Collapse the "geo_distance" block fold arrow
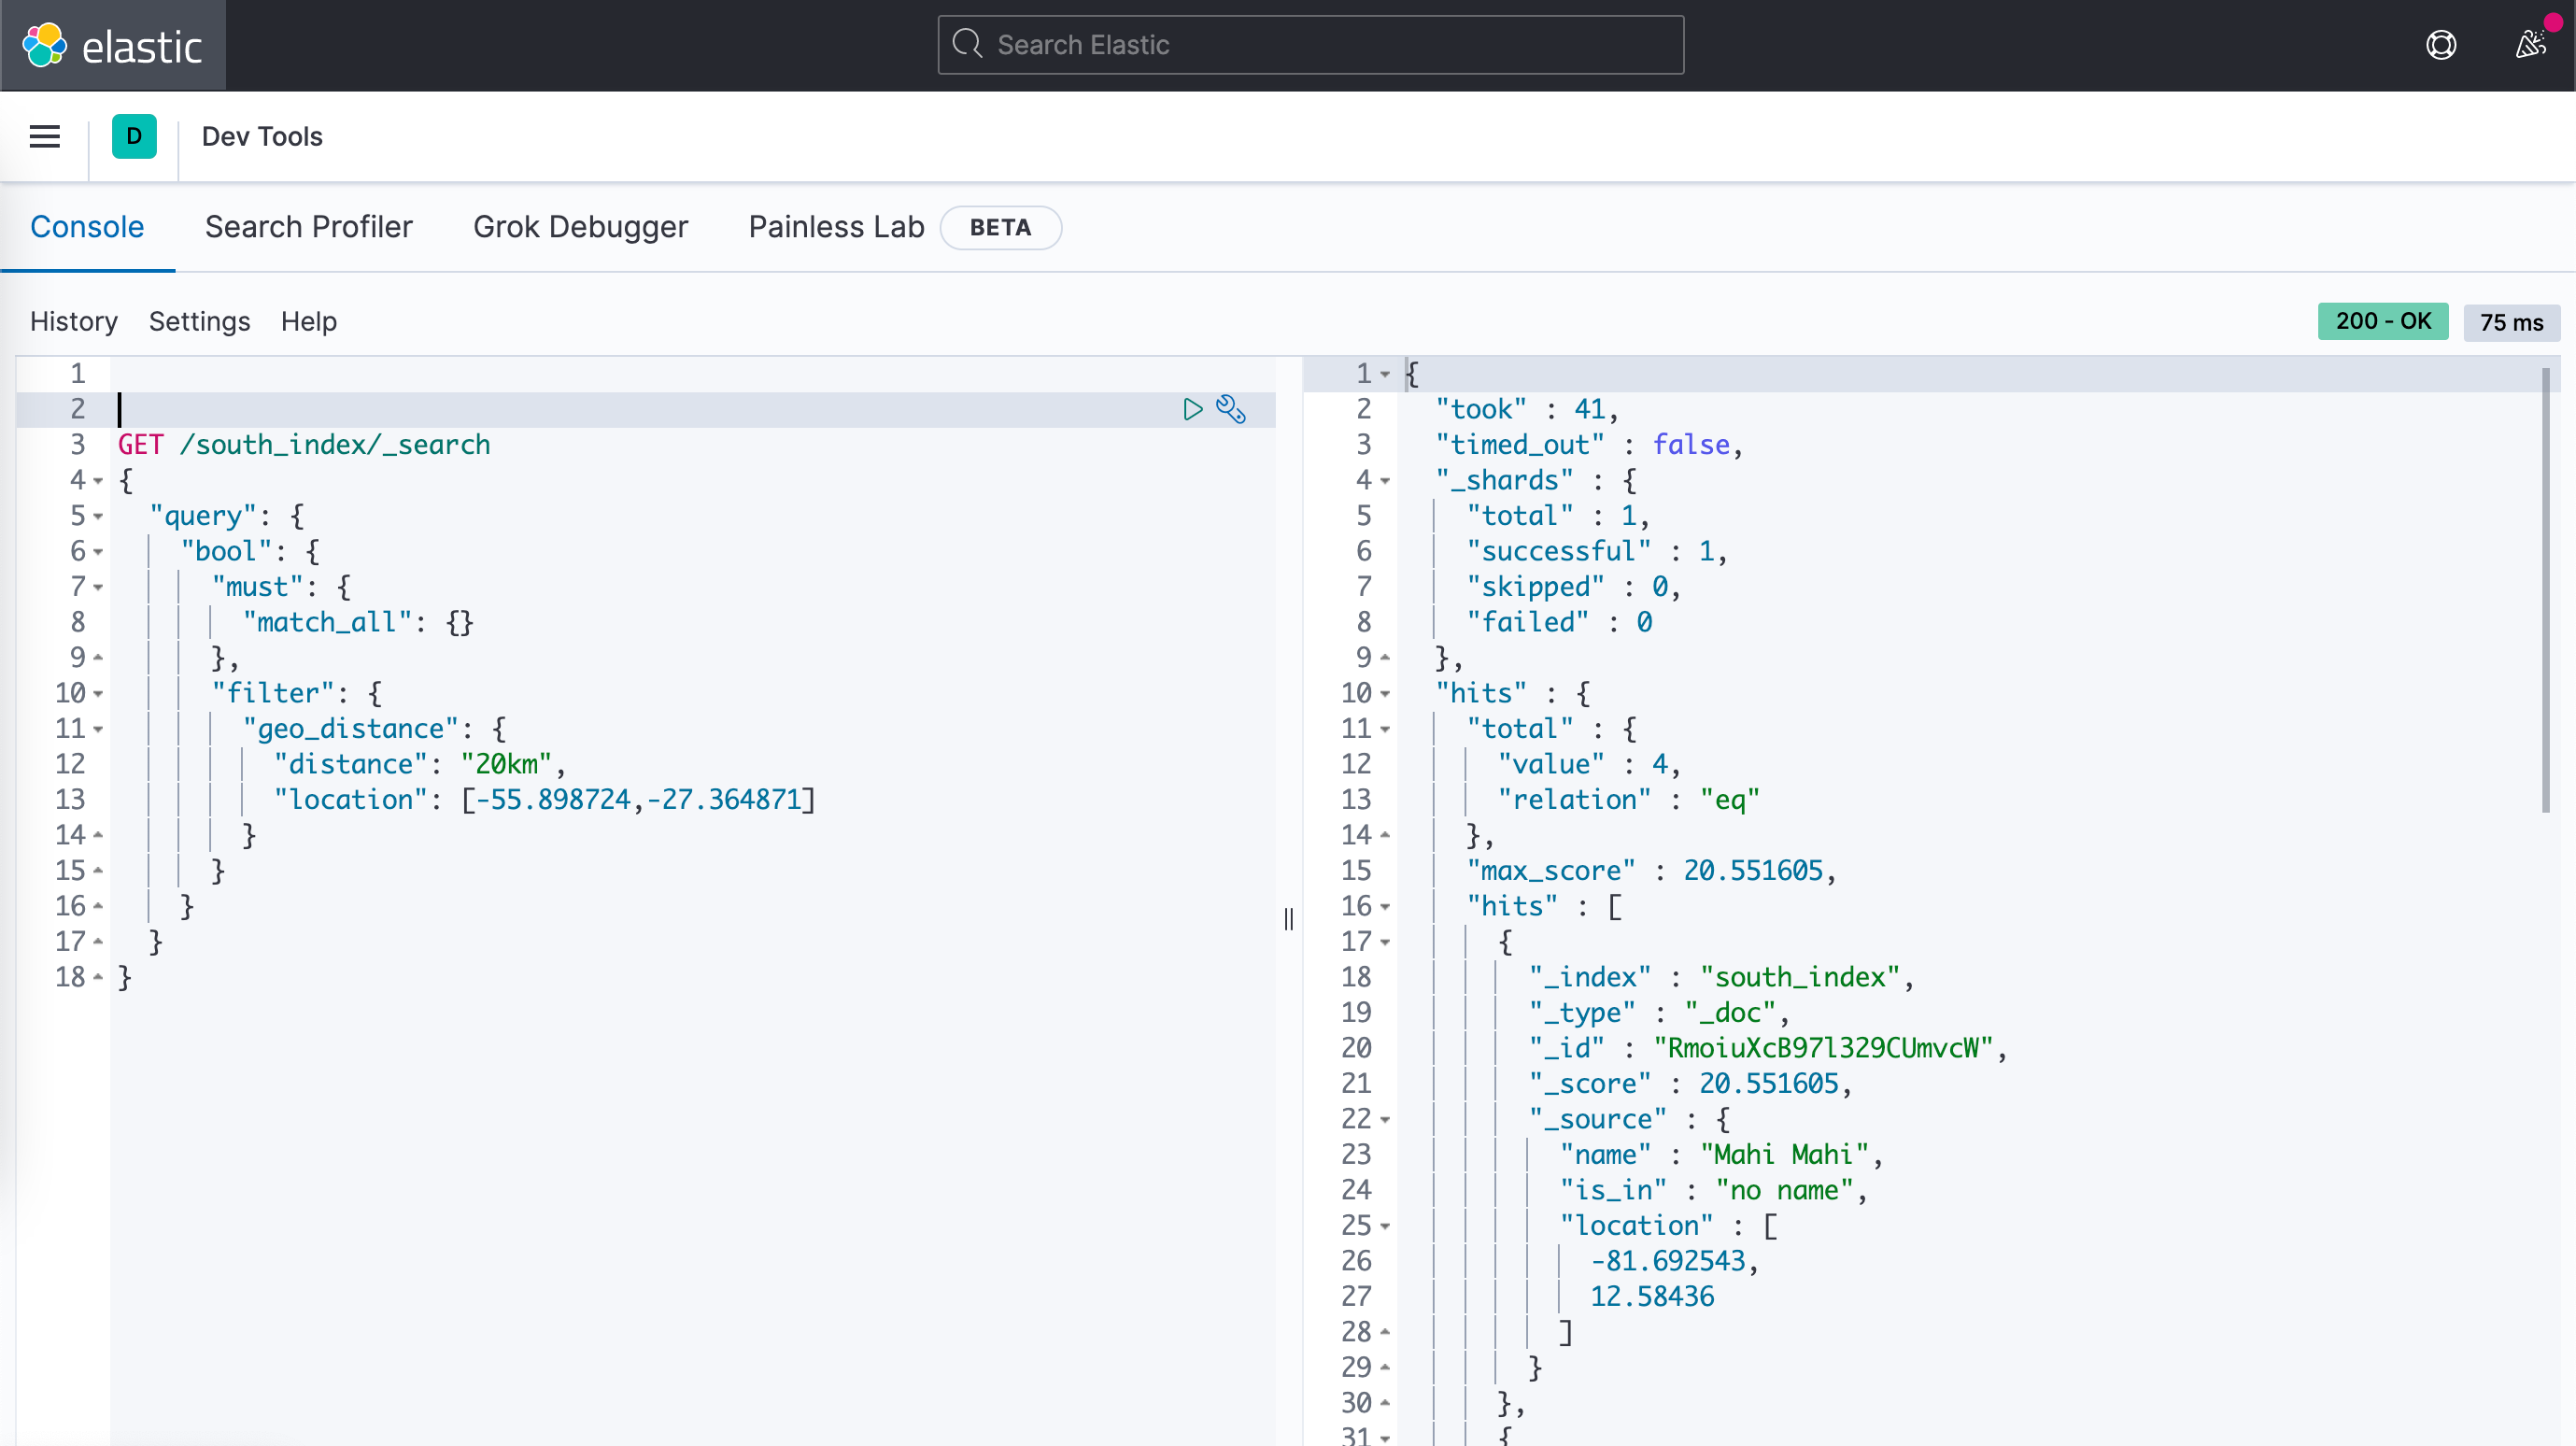 tap(98, 730)
